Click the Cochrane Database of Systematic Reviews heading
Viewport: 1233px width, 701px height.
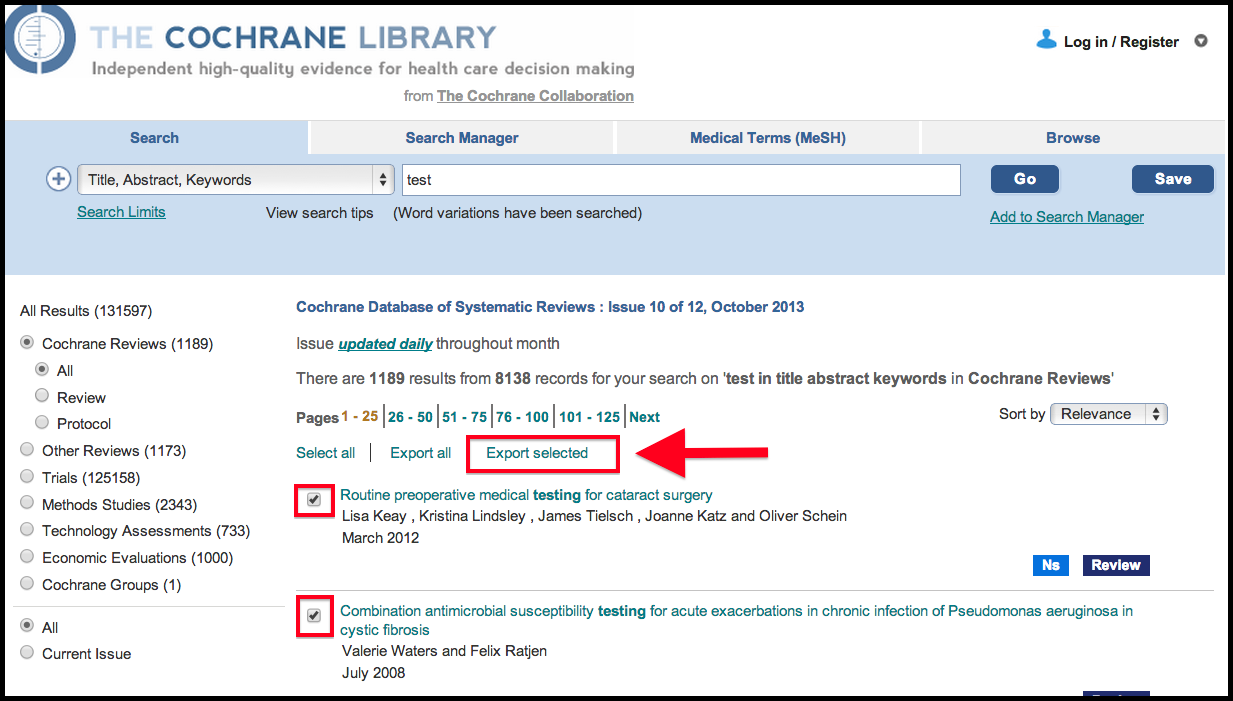coord(550,307)
